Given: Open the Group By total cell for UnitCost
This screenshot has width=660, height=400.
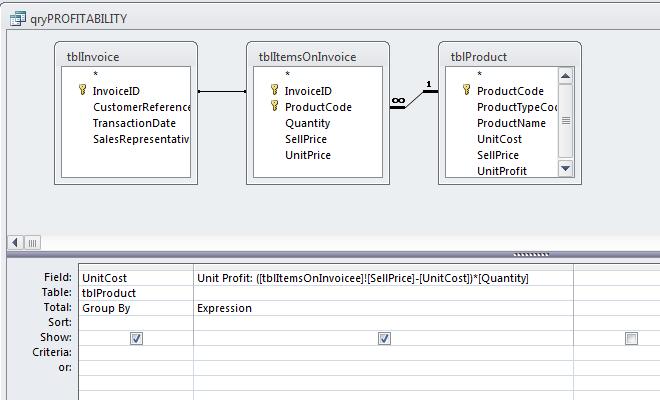Looking at the screenshot, I should pyautogui.click(x=135, y=309).
